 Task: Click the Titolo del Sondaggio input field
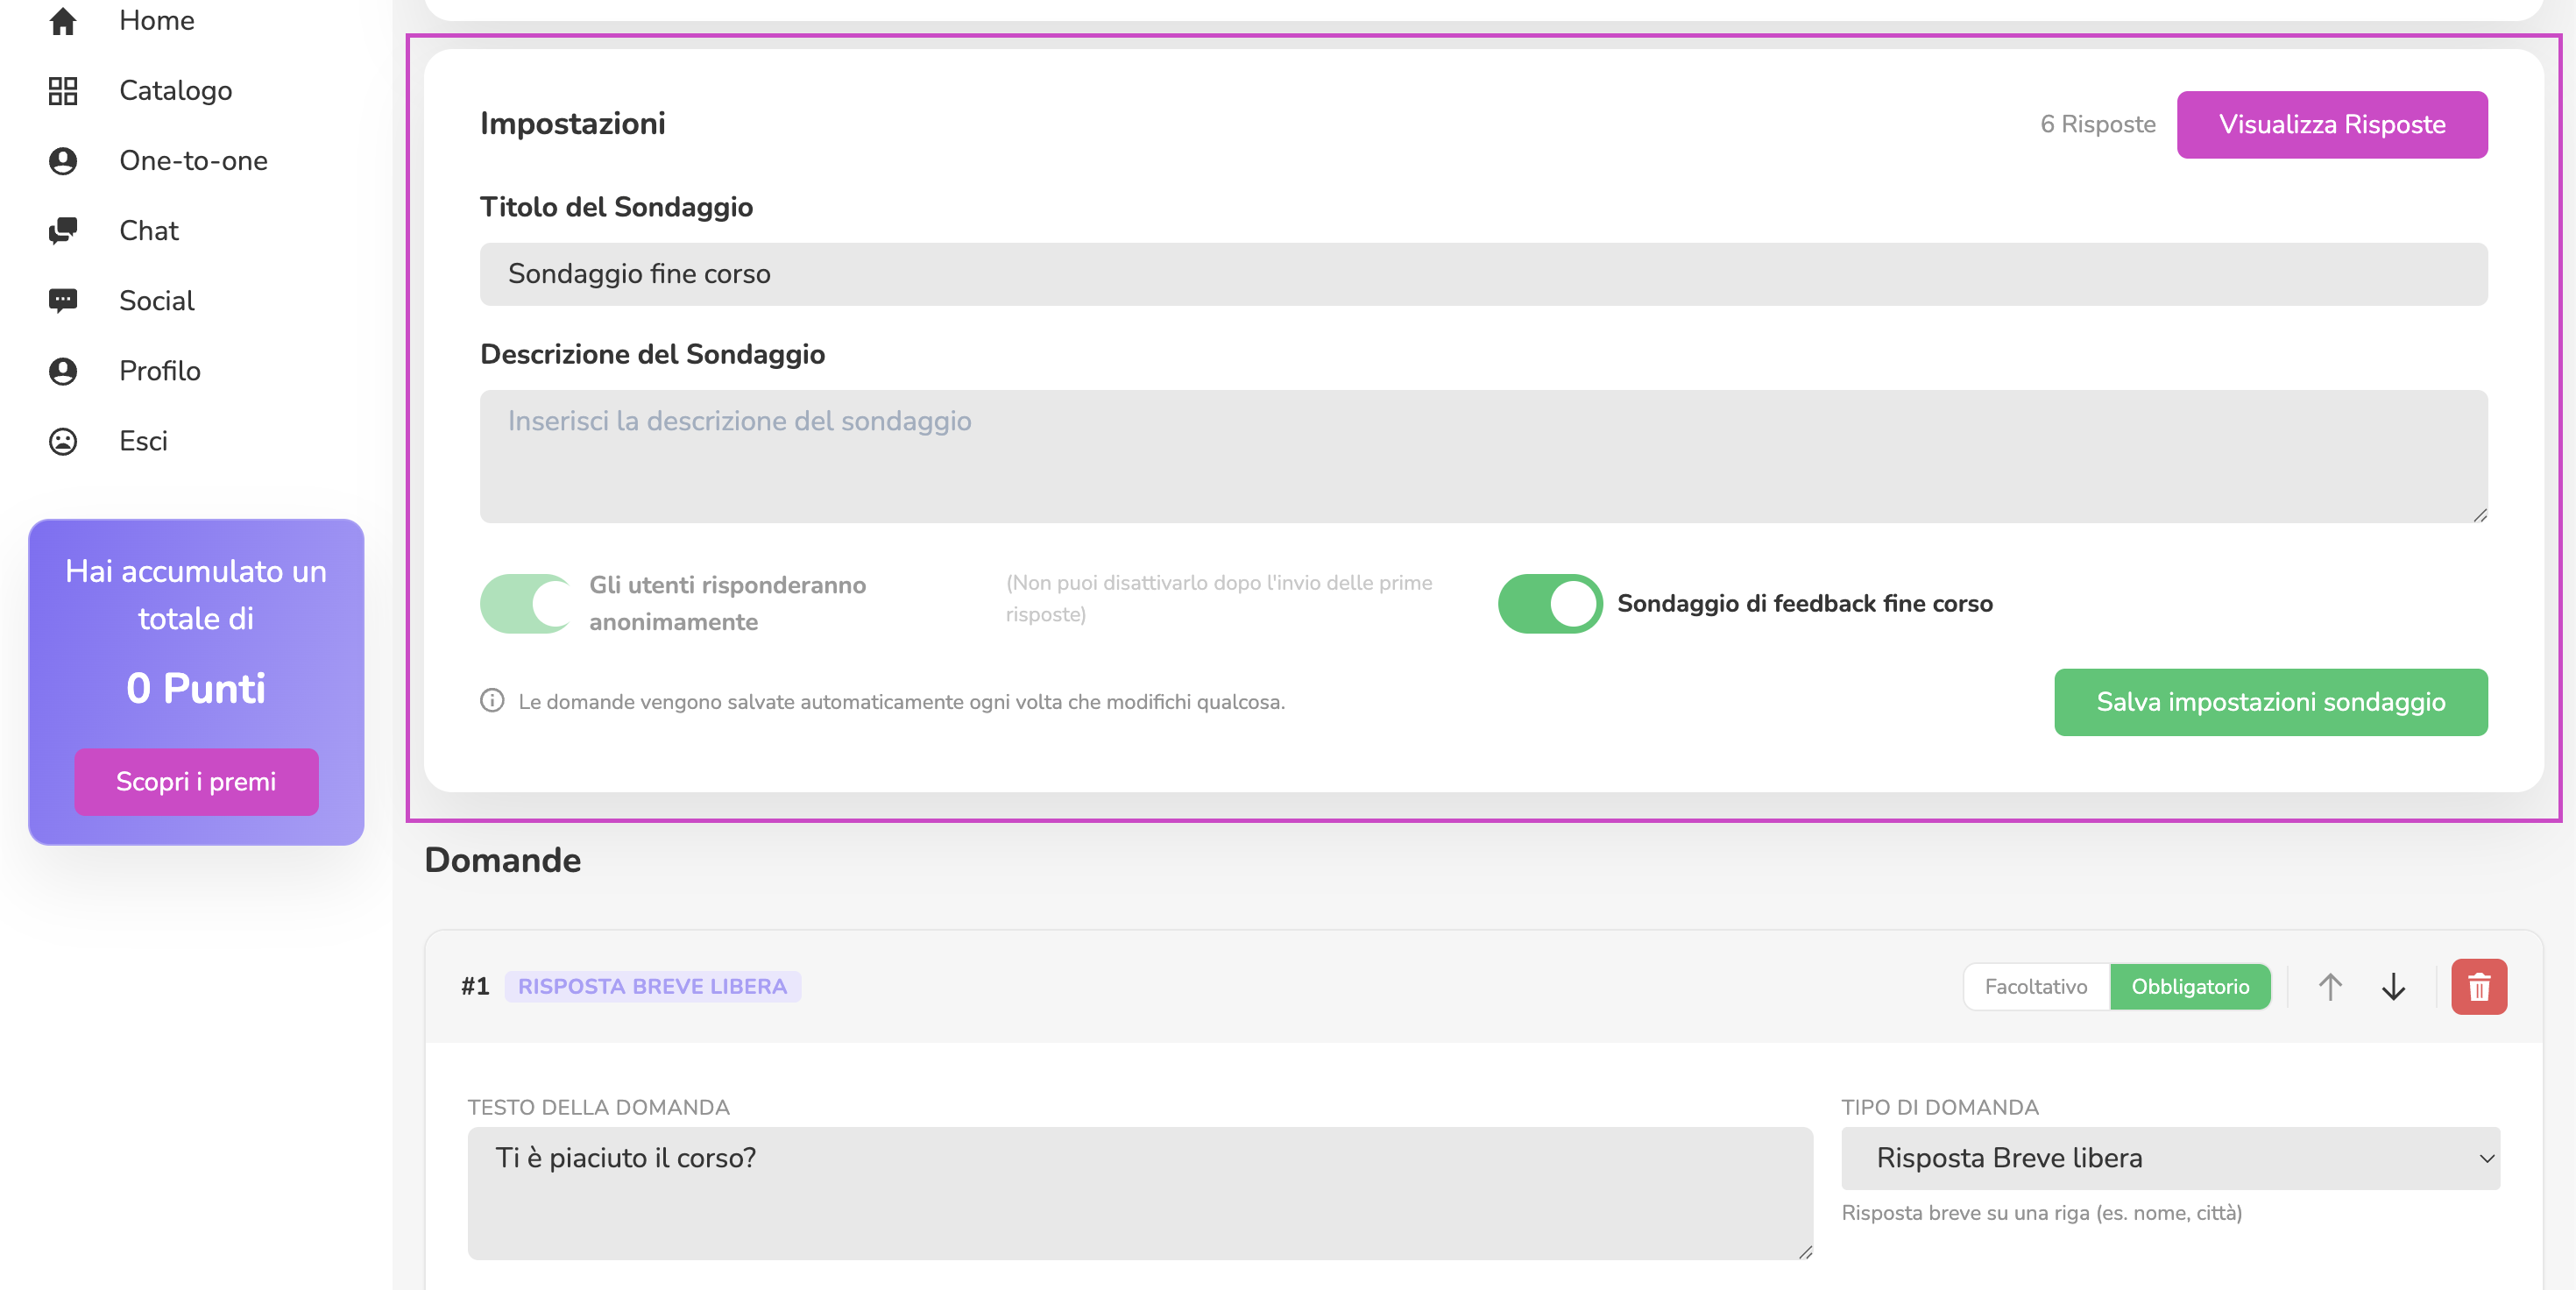1484,274
